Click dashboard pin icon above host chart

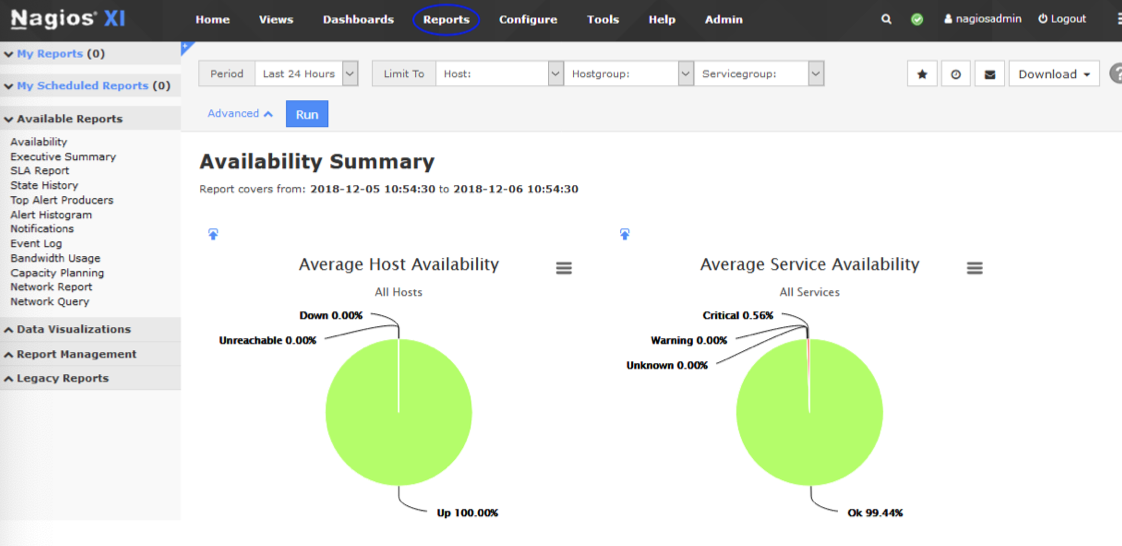[x=213, y=233]
